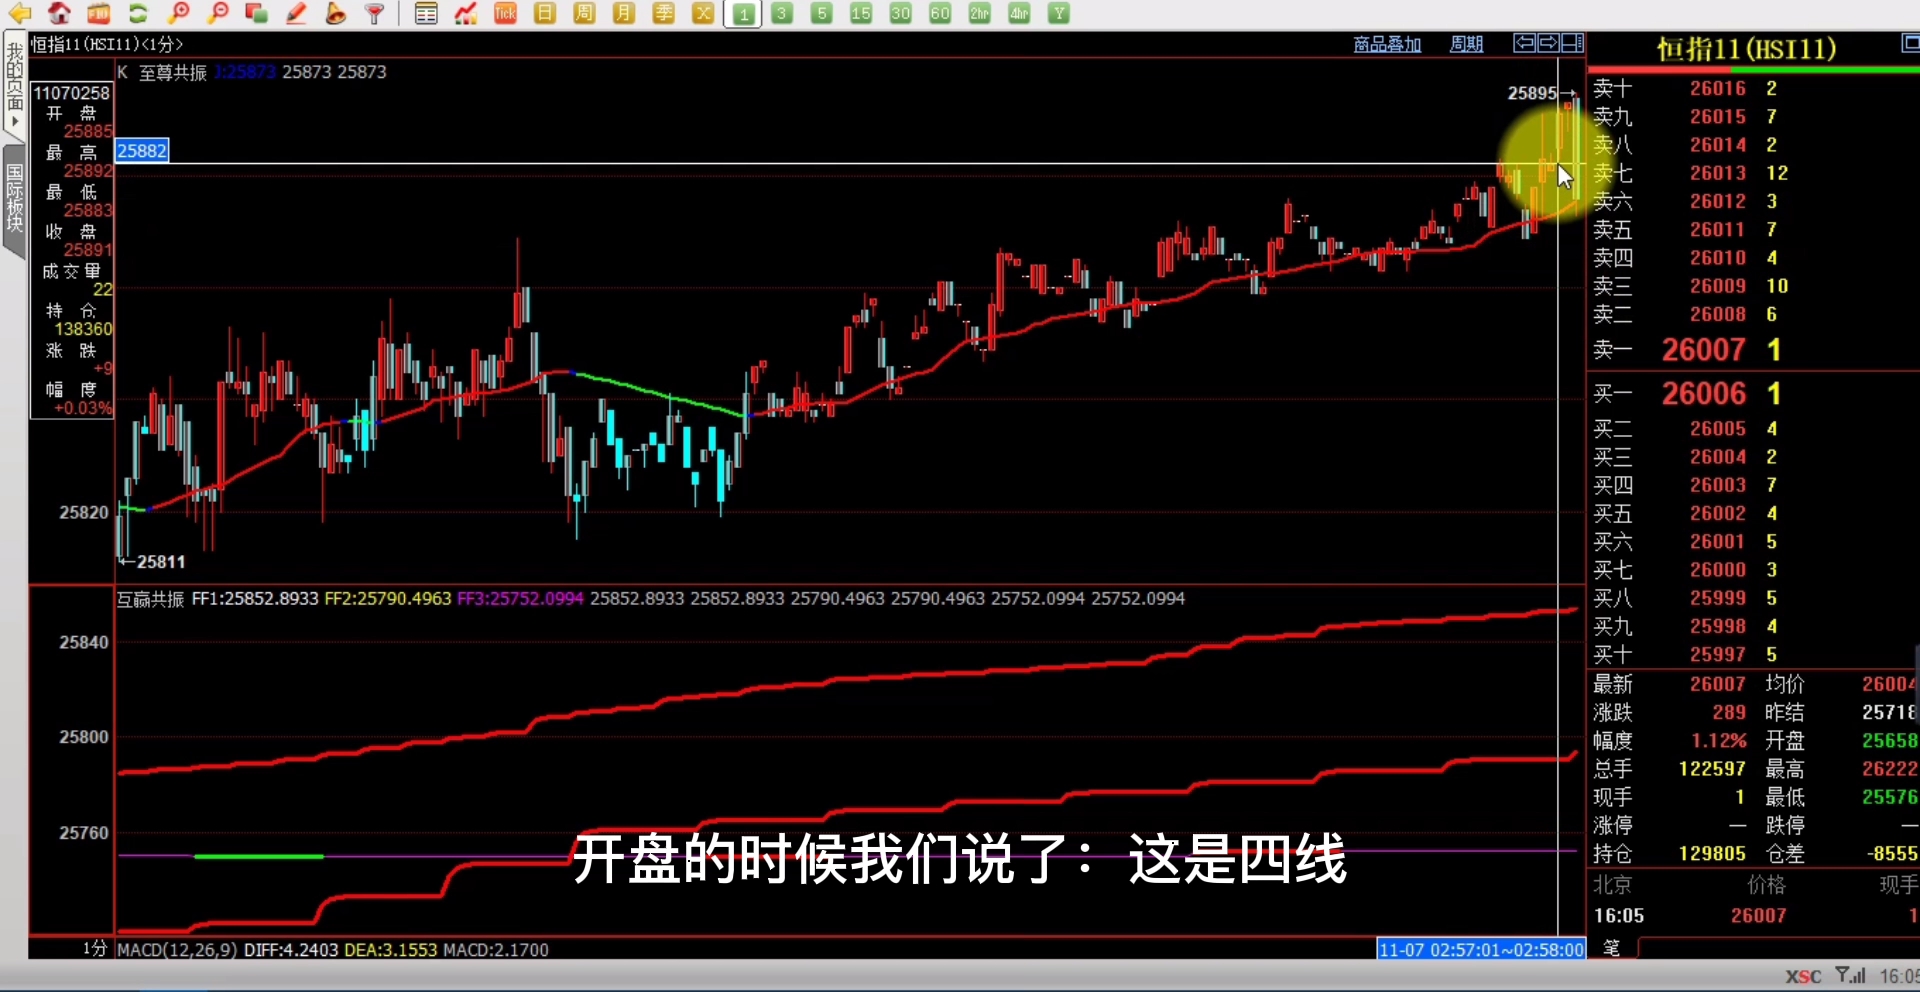Click the 至尊共振 indicator name

[x=173, y=72]
